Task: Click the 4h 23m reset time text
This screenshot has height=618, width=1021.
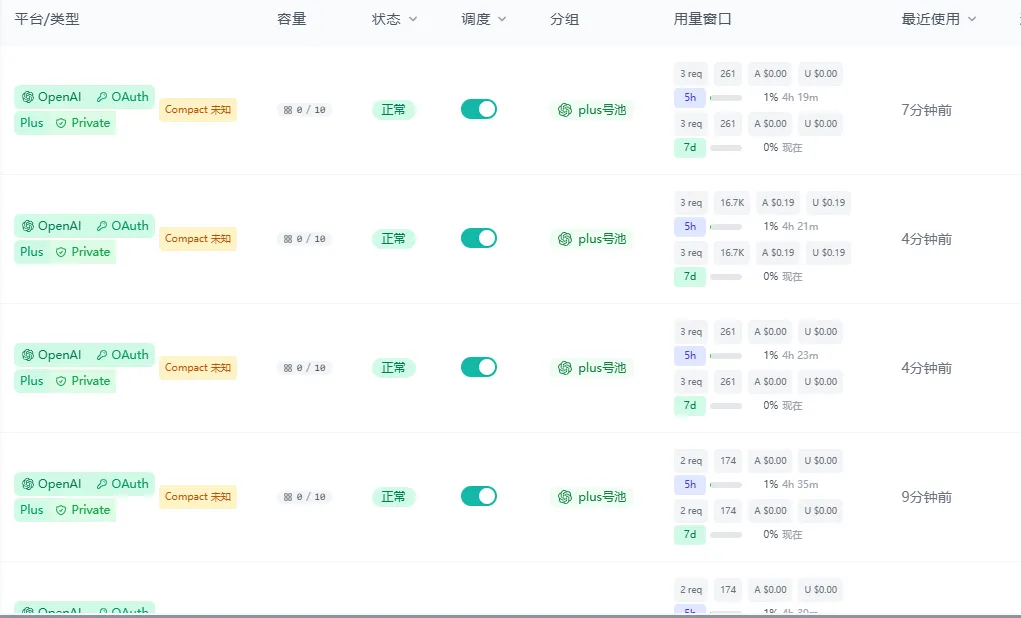Action: tap(800, 356)
